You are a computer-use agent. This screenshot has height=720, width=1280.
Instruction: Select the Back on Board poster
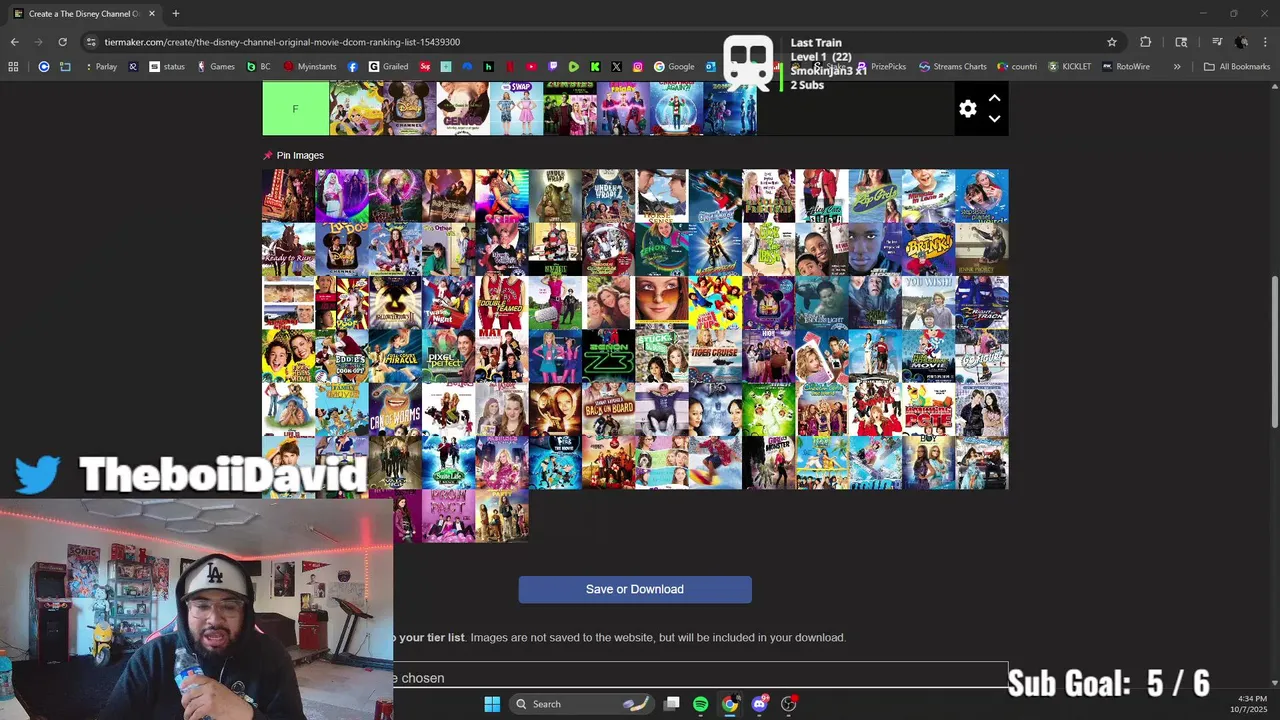pos(608,409)
